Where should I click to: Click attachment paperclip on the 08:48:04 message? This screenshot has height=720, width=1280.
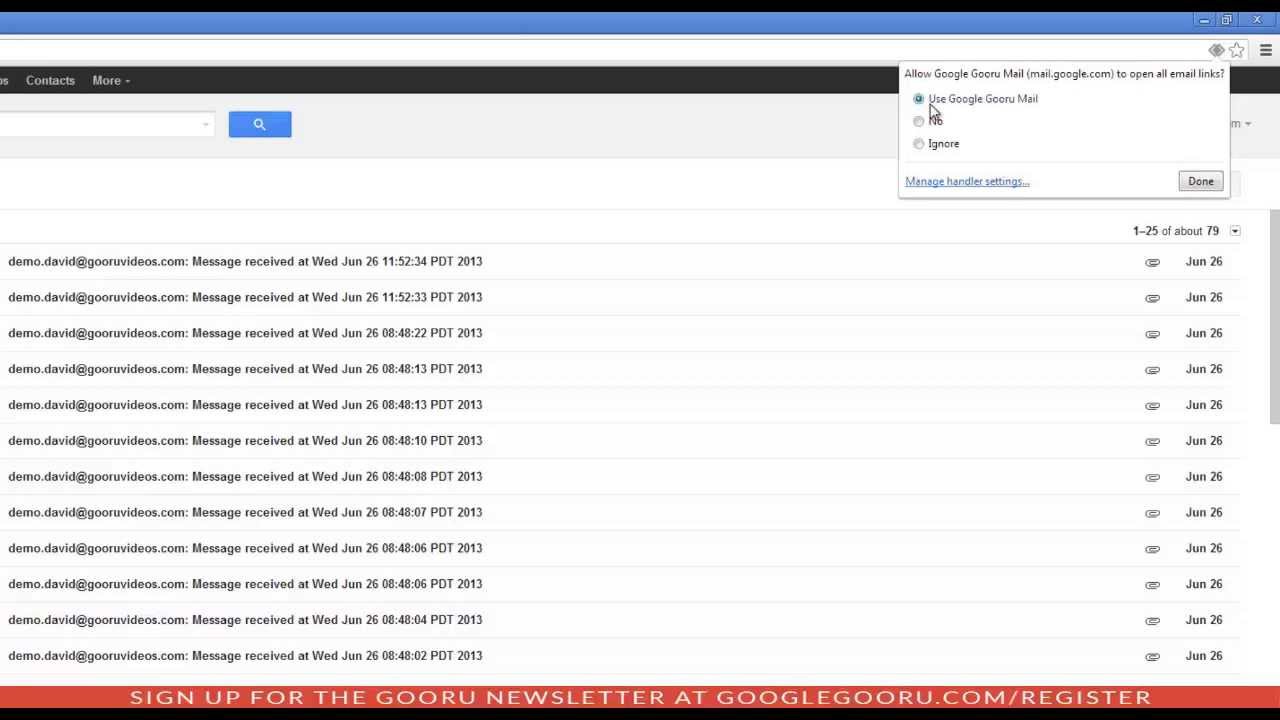pyautogui.click(x=1152, y=620)
